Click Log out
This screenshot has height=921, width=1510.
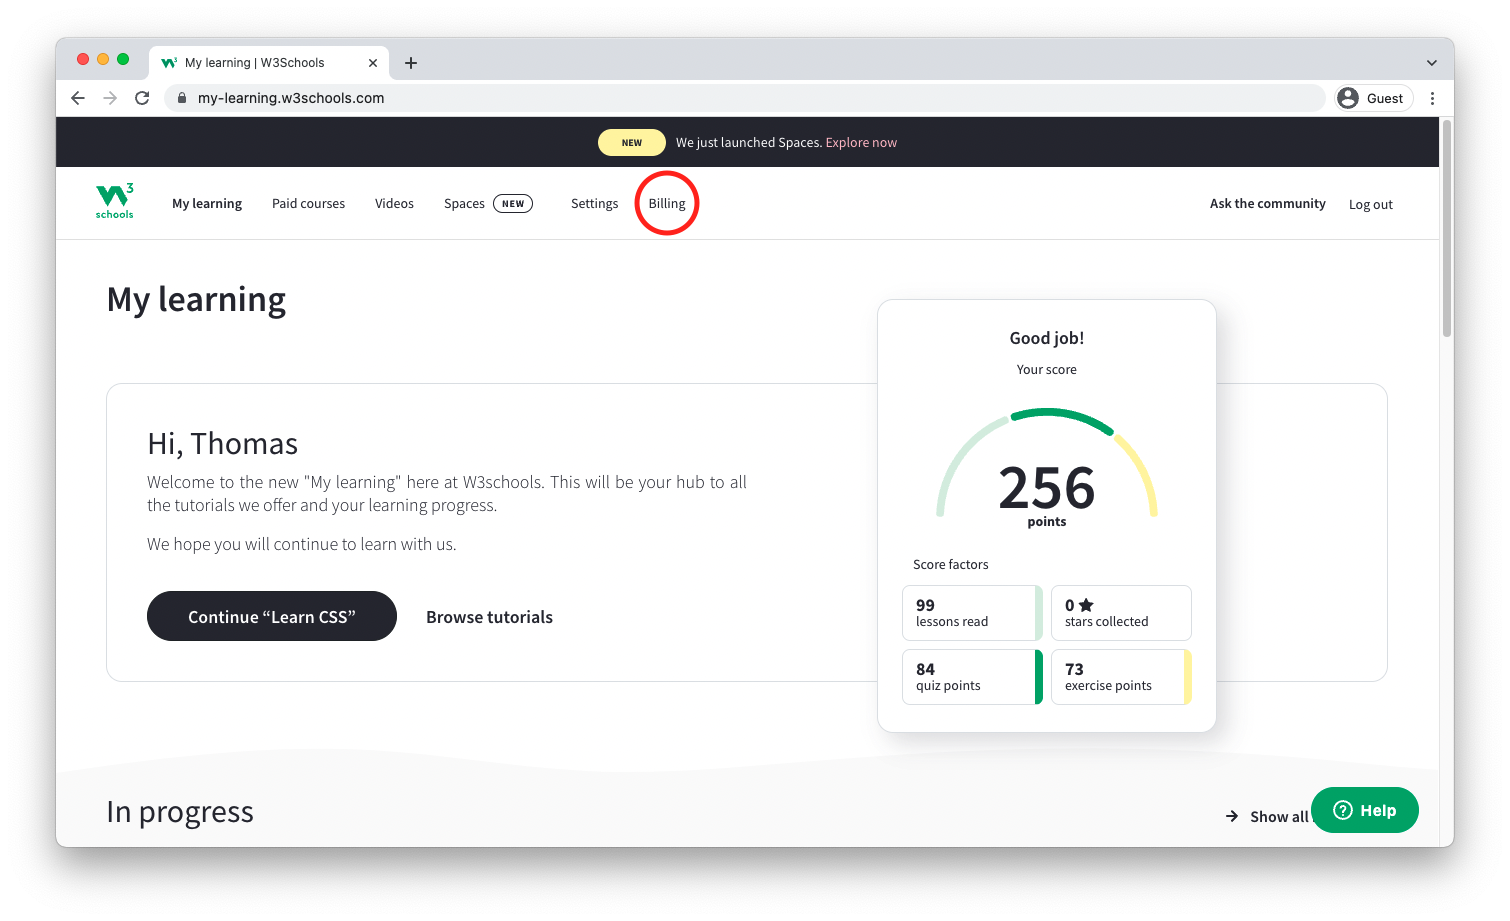coord(1371,205)
